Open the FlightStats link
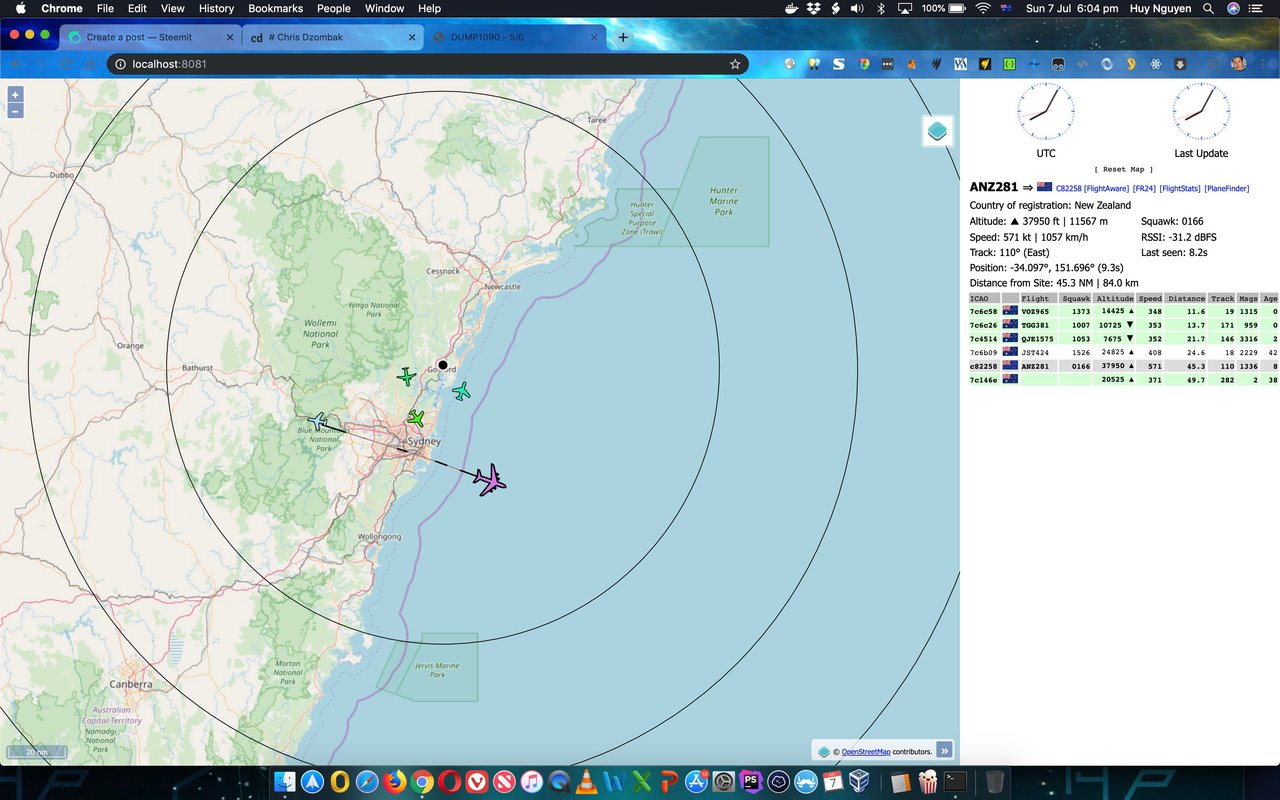The height and width of the screenshot is (800, 1280). (x=1180, y=188)
